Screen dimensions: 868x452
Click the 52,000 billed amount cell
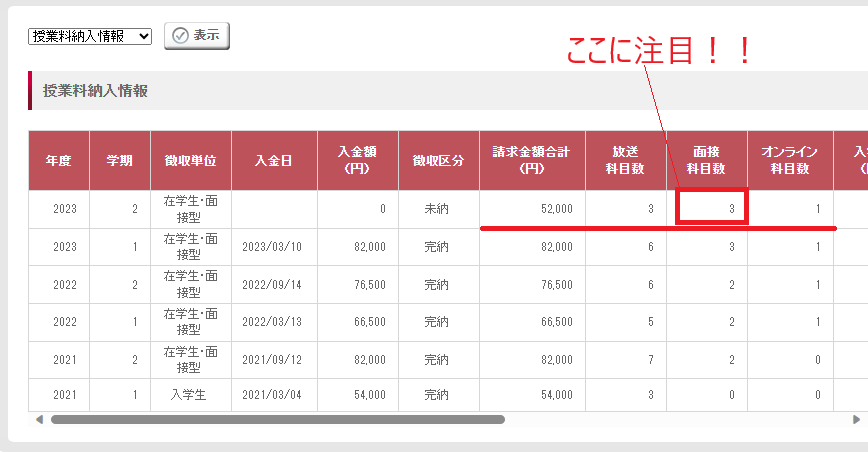click(532, 209)
